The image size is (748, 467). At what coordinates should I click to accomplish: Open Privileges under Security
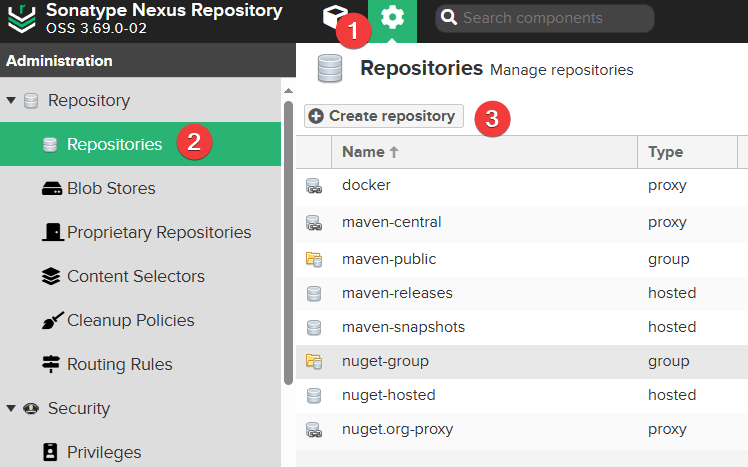pyautogui.click(x=104, y=452)
